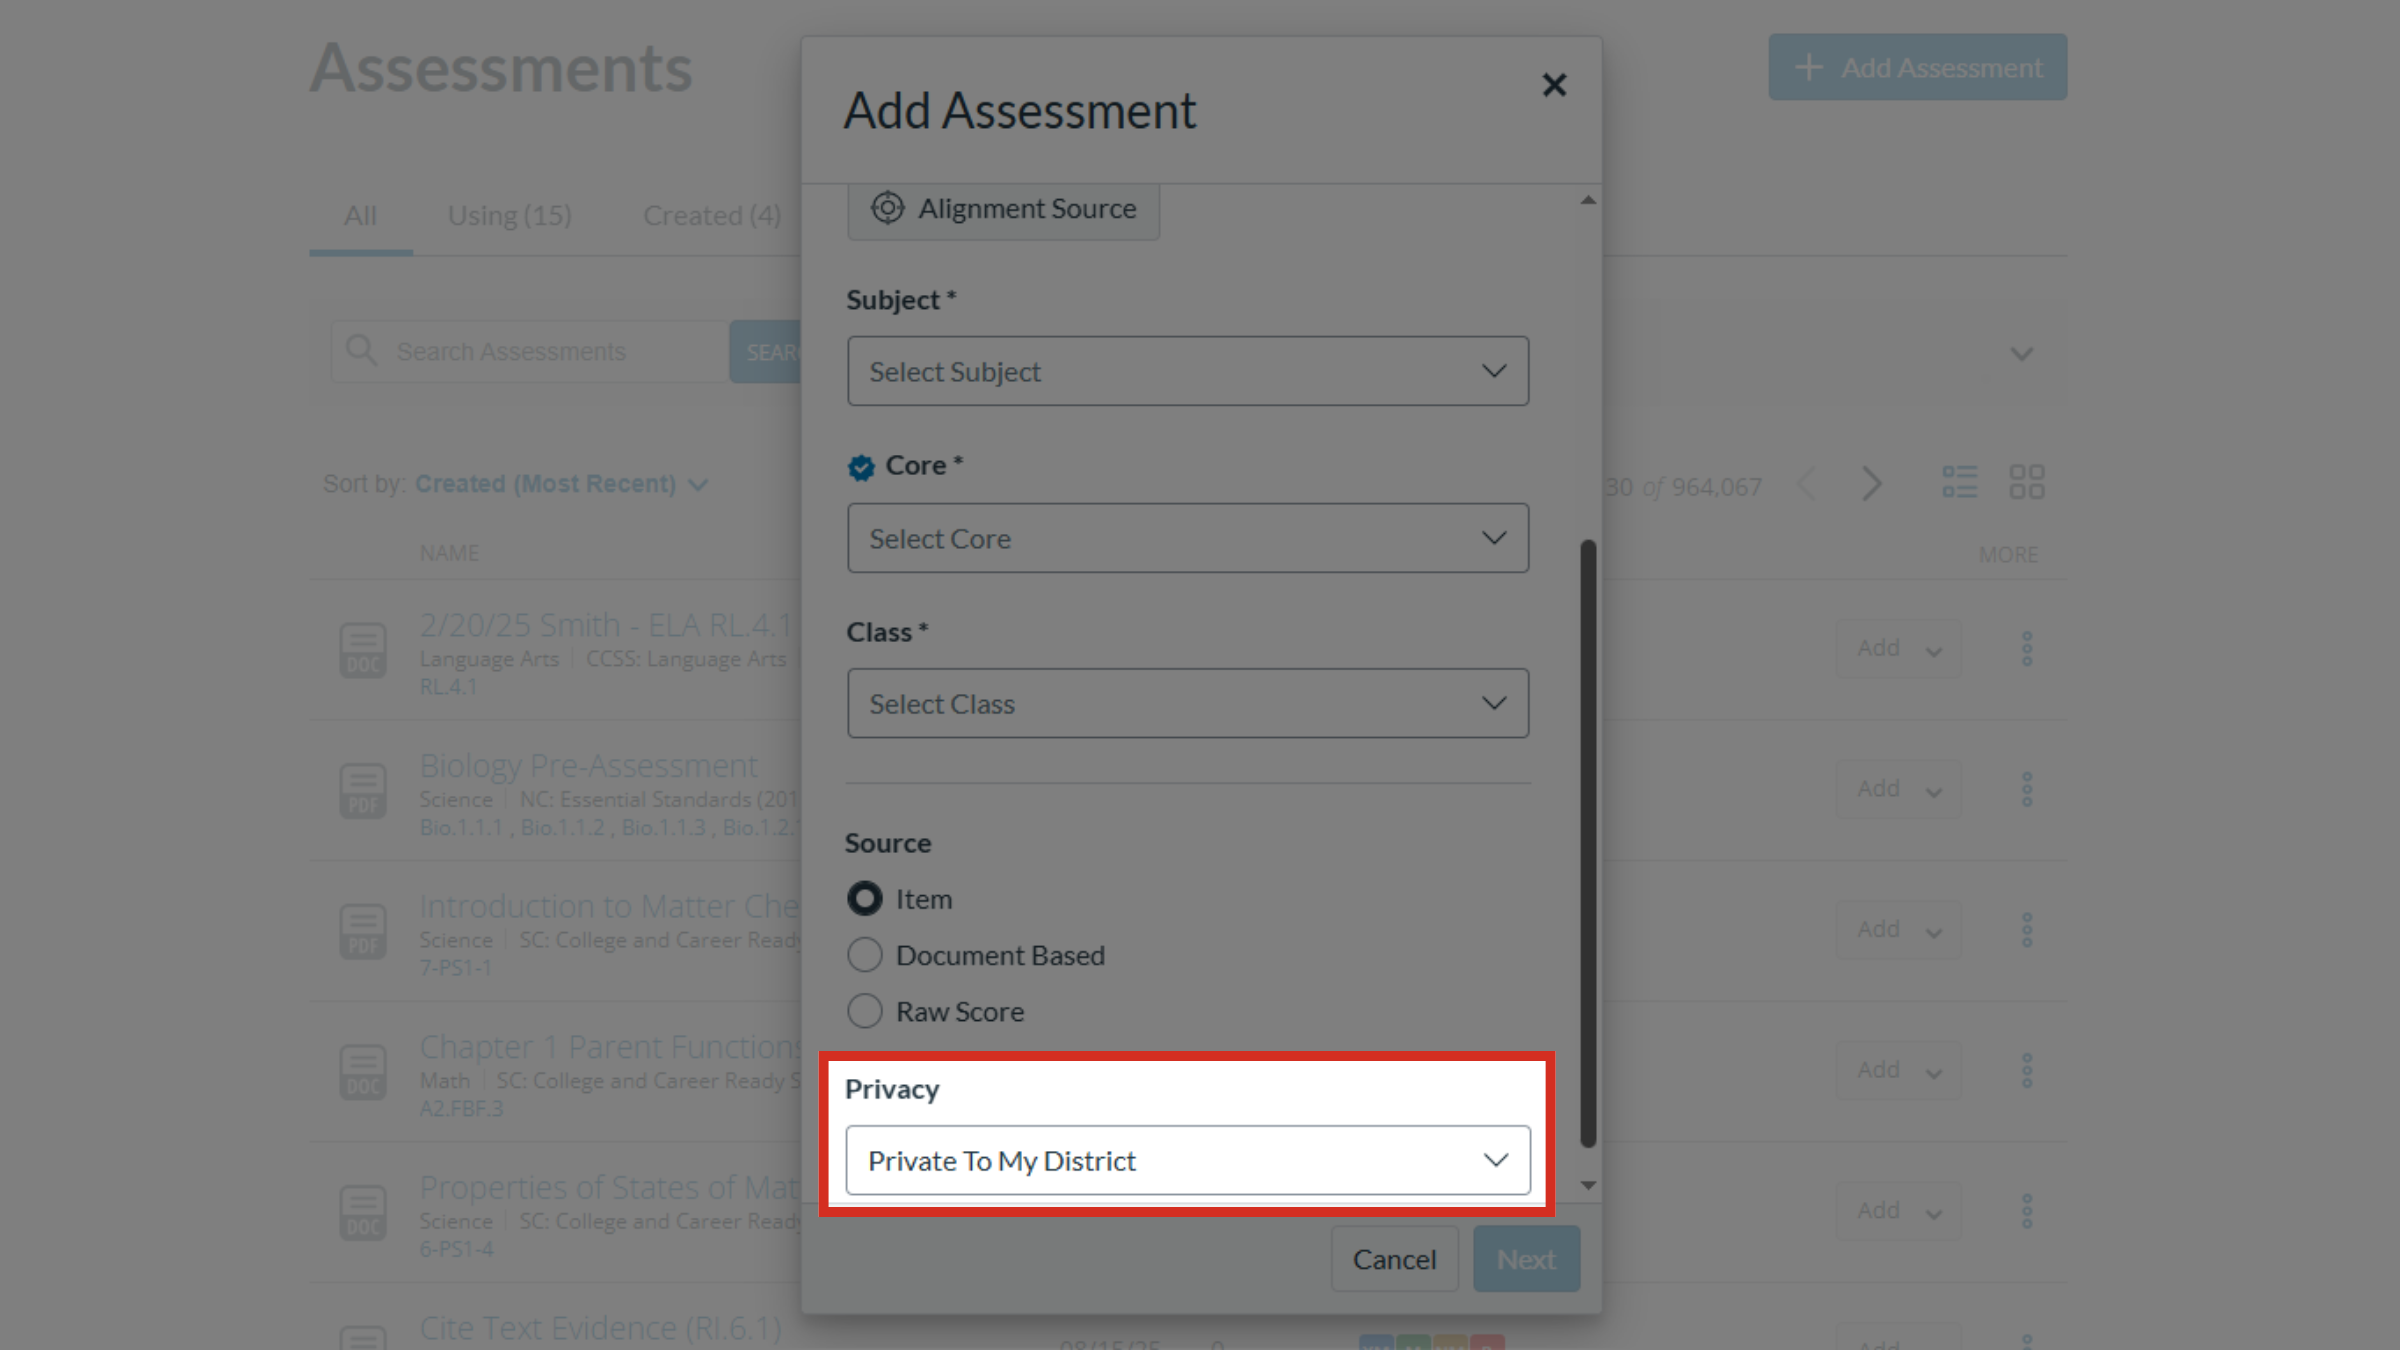This screenshot has height=1350, width=2400.
Task: Open the Select Subject dropdown
Action: (x=1188, y=371)
